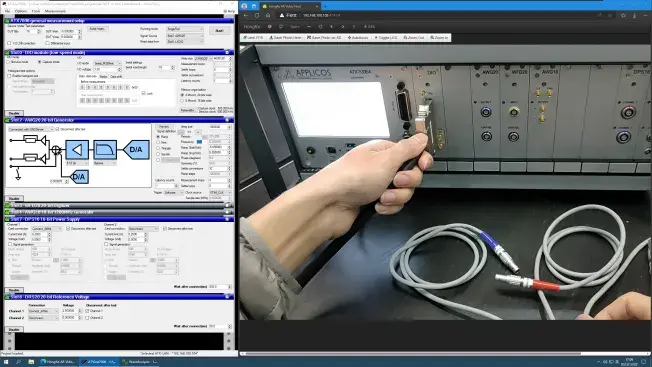Open the AWG20 connection dropdown
The image size is (652, 367).
[31, 129]
